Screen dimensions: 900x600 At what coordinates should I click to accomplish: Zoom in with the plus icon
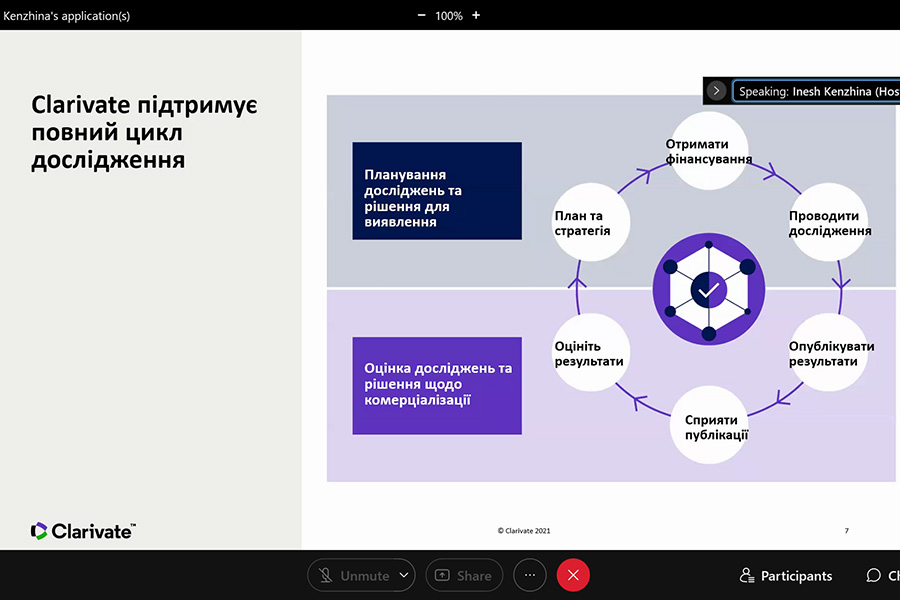click(x=476, y=15)
